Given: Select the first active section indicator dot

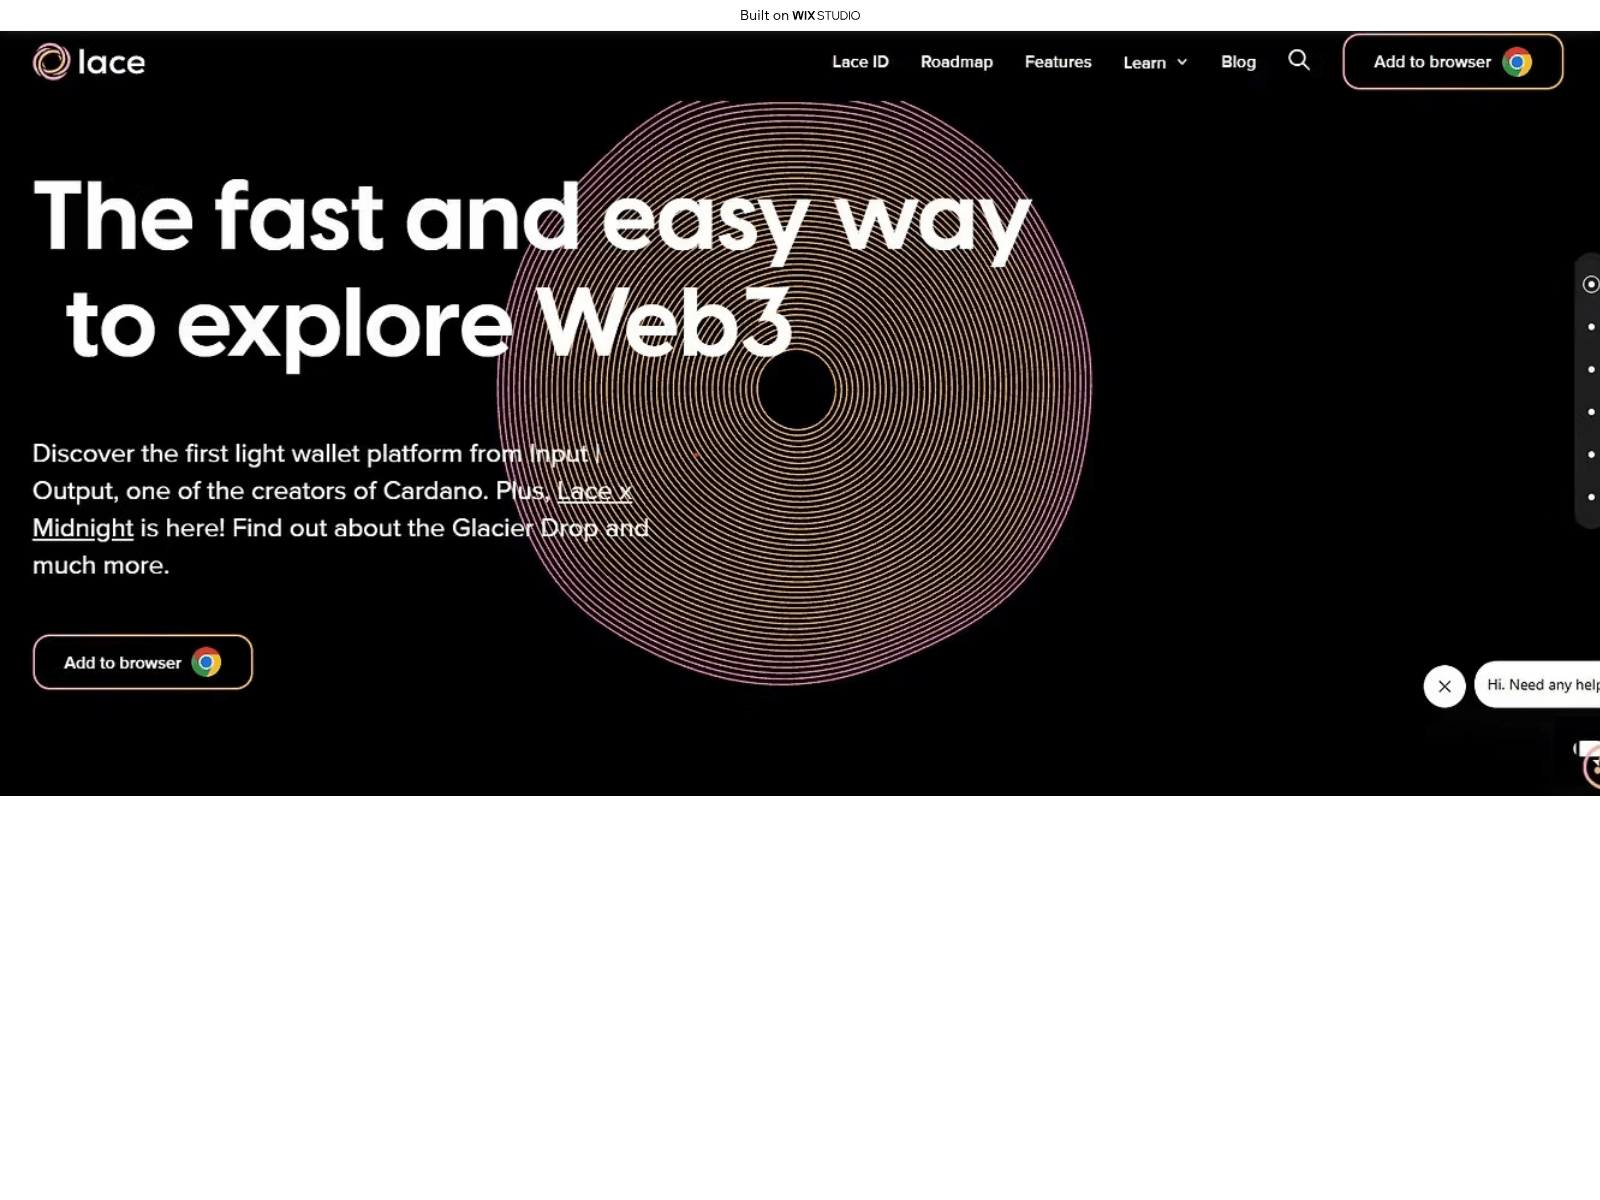Looking at the screenshot, I should 1591,285.
